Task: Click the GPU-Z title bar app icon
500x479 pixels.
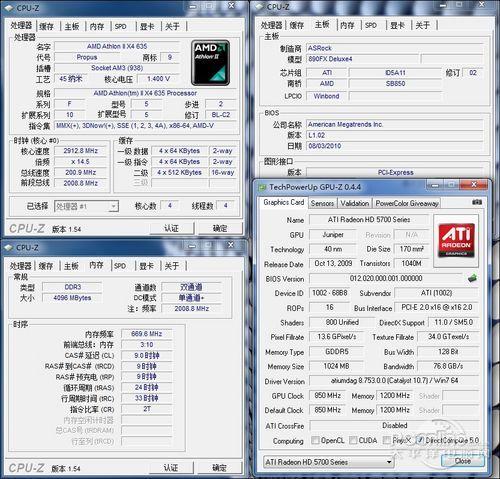Action: point(262,187)
